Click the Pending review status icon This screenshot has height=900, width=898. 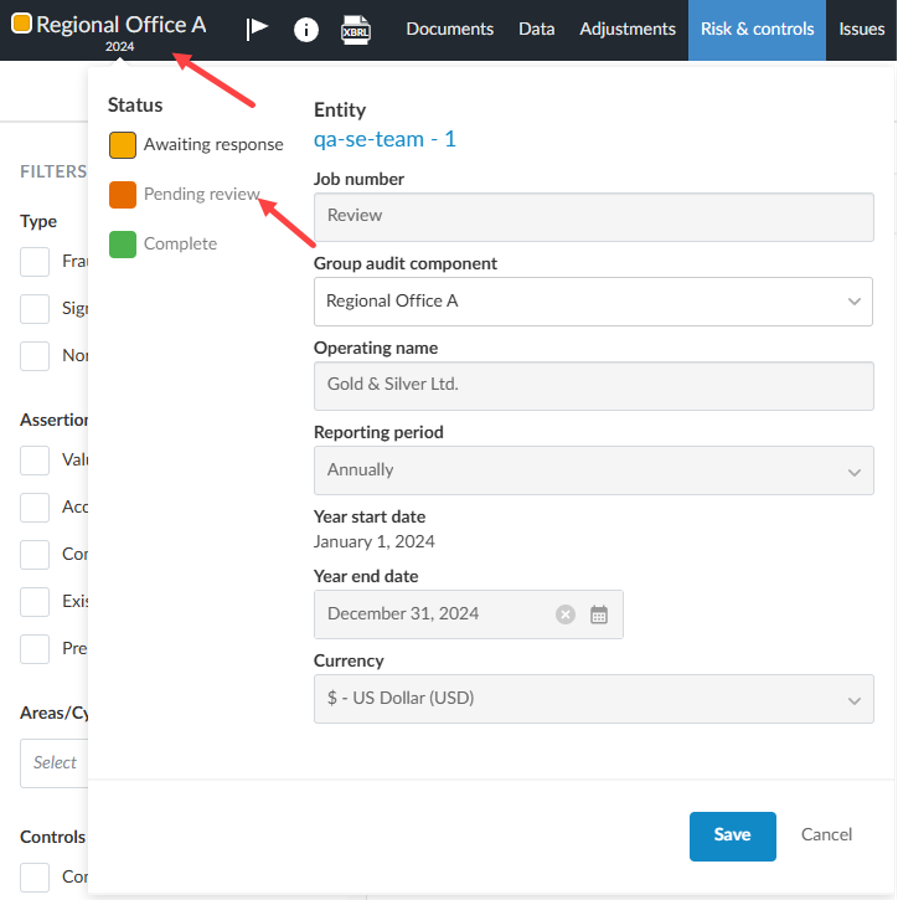(x=122, y=194)
